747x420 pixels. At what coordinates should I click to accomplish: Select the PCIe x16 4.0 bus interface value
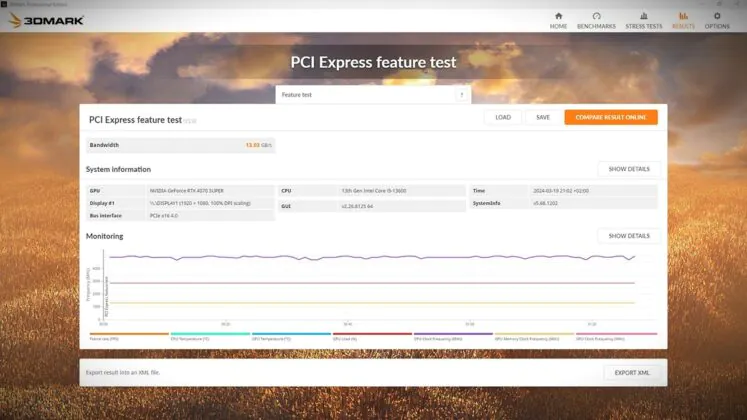pyautogui.click(x=164, y=216)
